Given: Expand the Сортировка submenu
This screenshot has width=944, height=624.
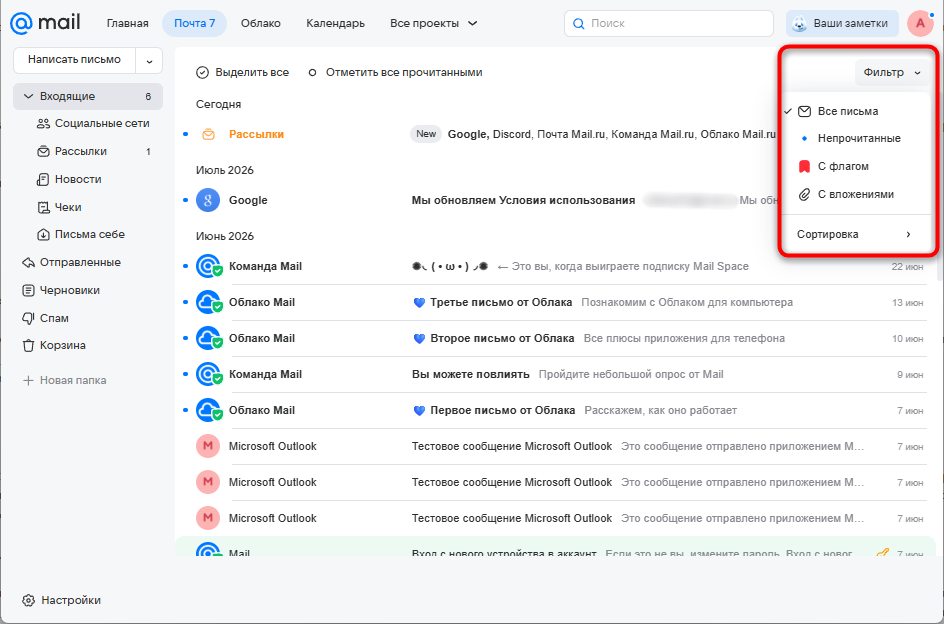Looking at the screenshot, I should 855,234.
